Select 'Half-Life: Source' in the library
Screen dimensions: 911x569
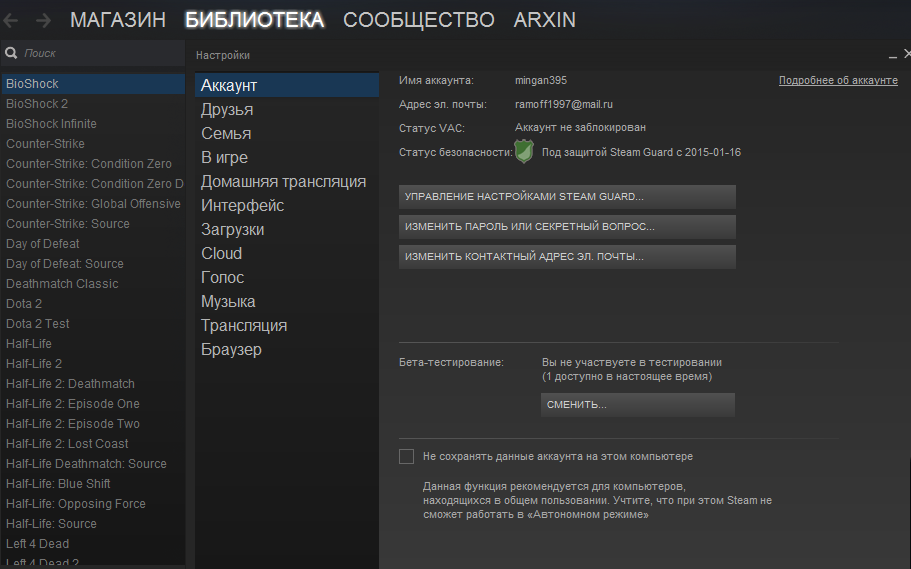93,524
